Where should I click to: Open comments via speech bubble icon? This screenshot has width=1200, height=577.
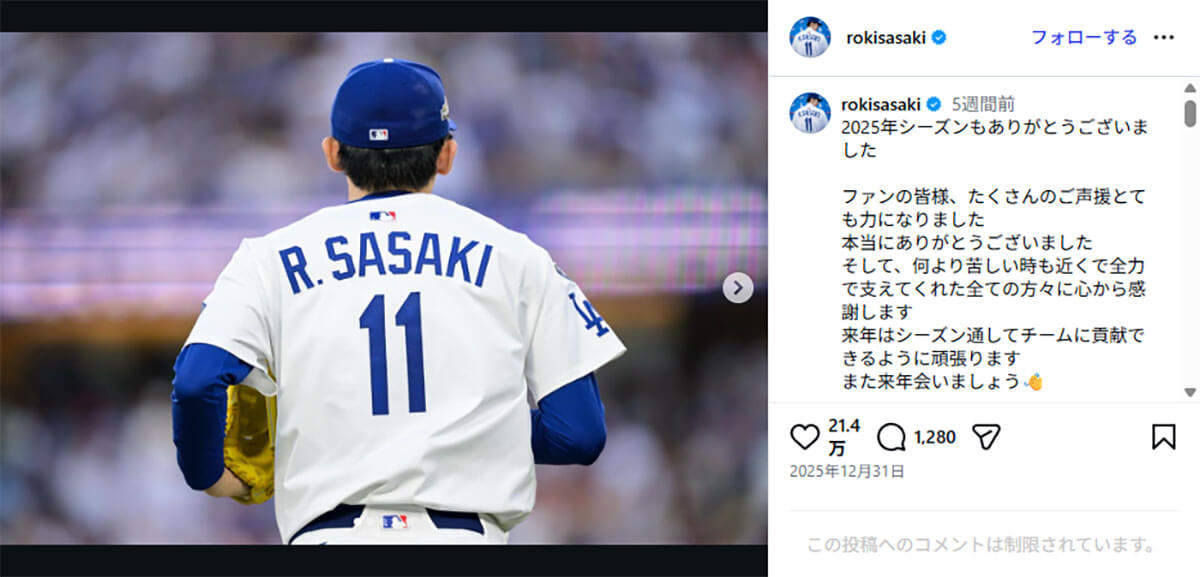pyautogui.click(x=891, y=437)
